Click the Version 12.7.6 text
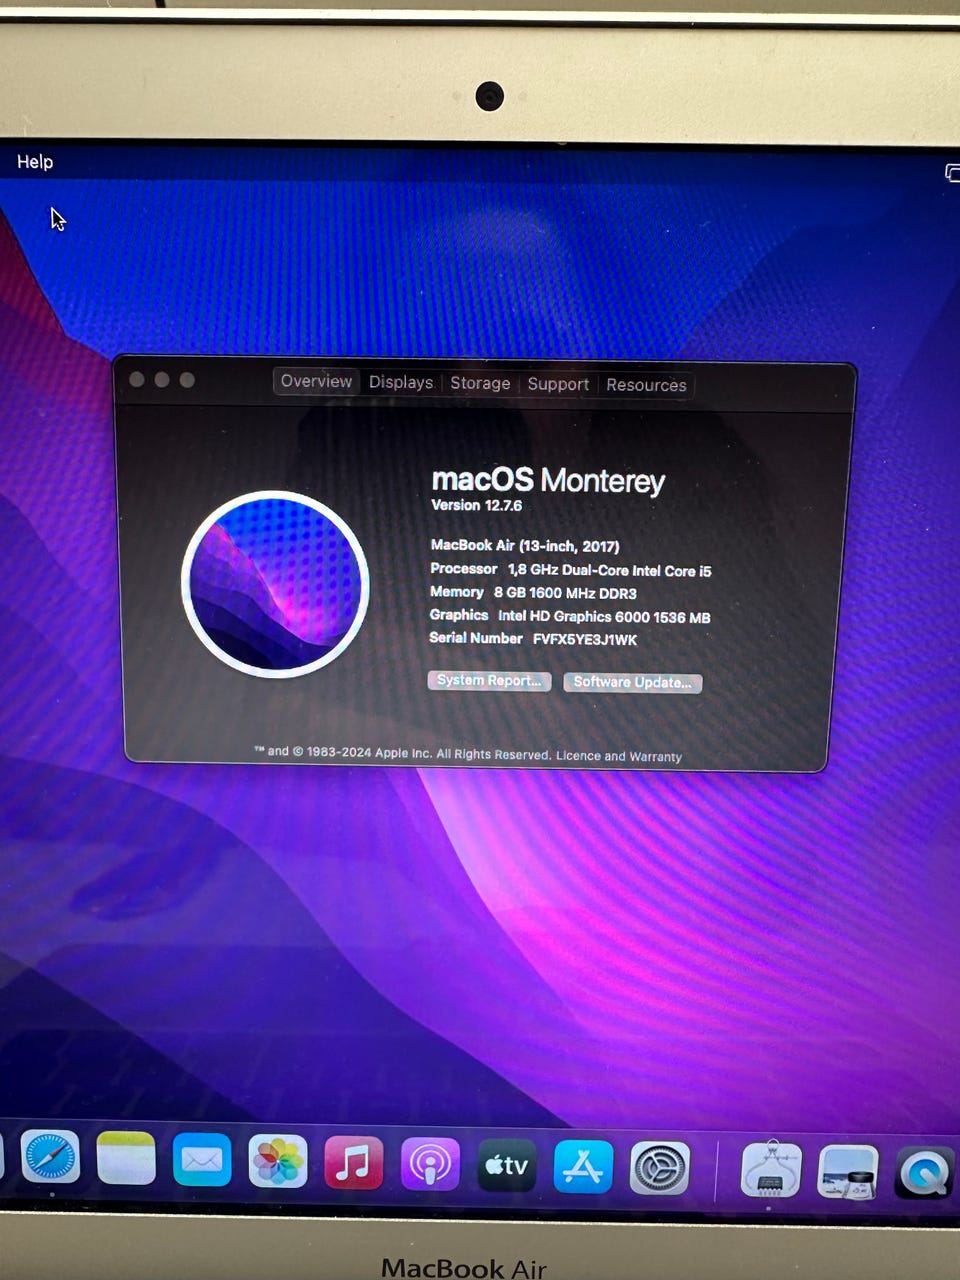The width and height of the screenshot is (960, 1280). [477, 505]
